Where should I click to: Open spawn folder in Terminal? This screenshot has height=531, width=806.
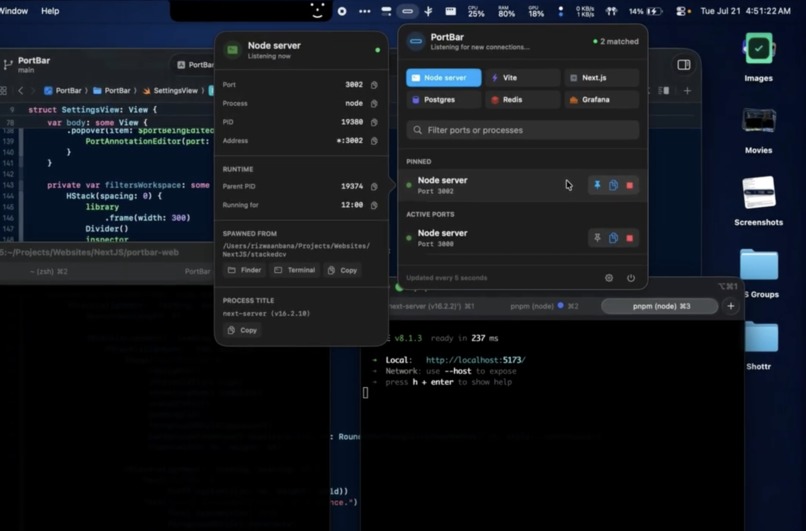click(295, 270)
